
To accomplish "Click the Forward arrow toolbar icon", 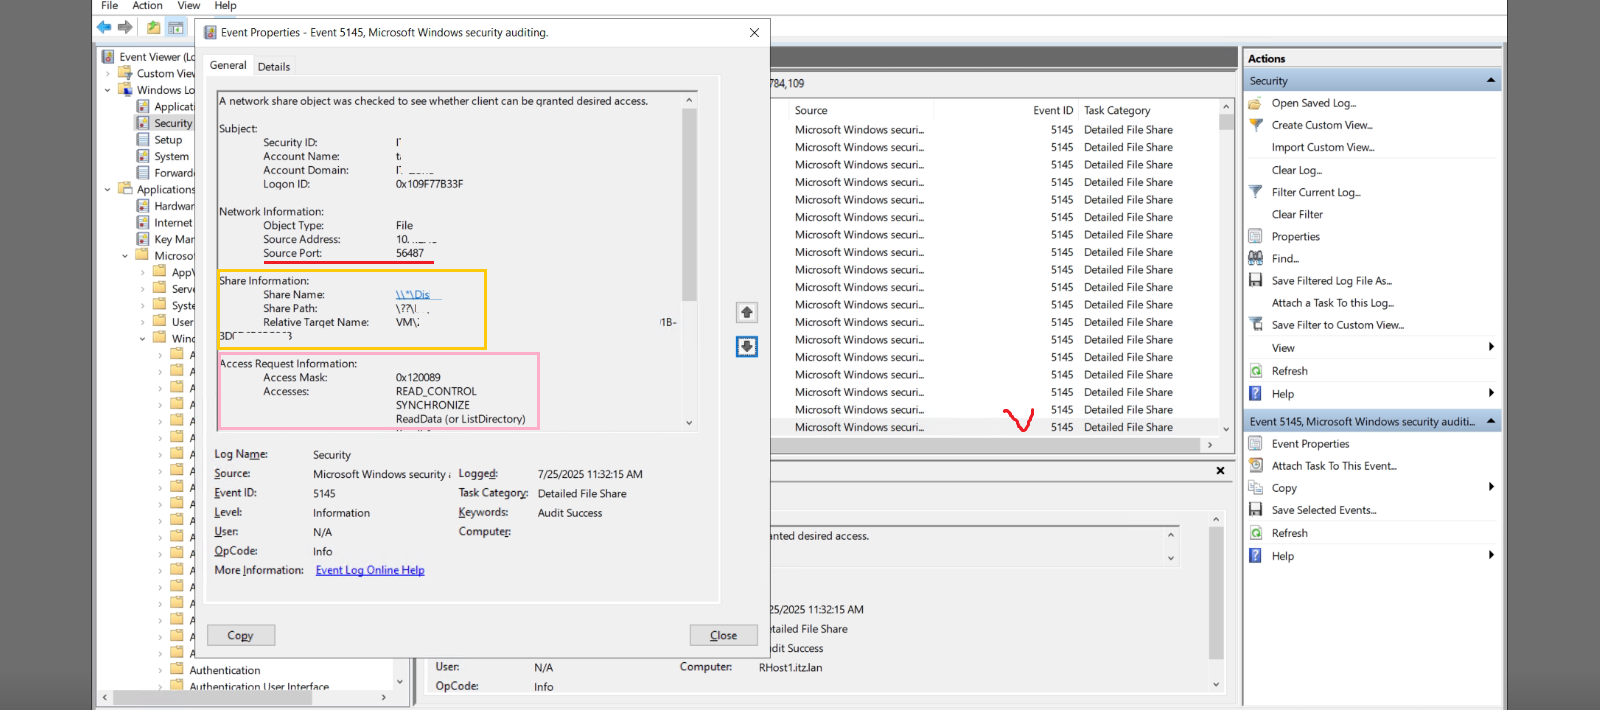I will coord(125,27).
